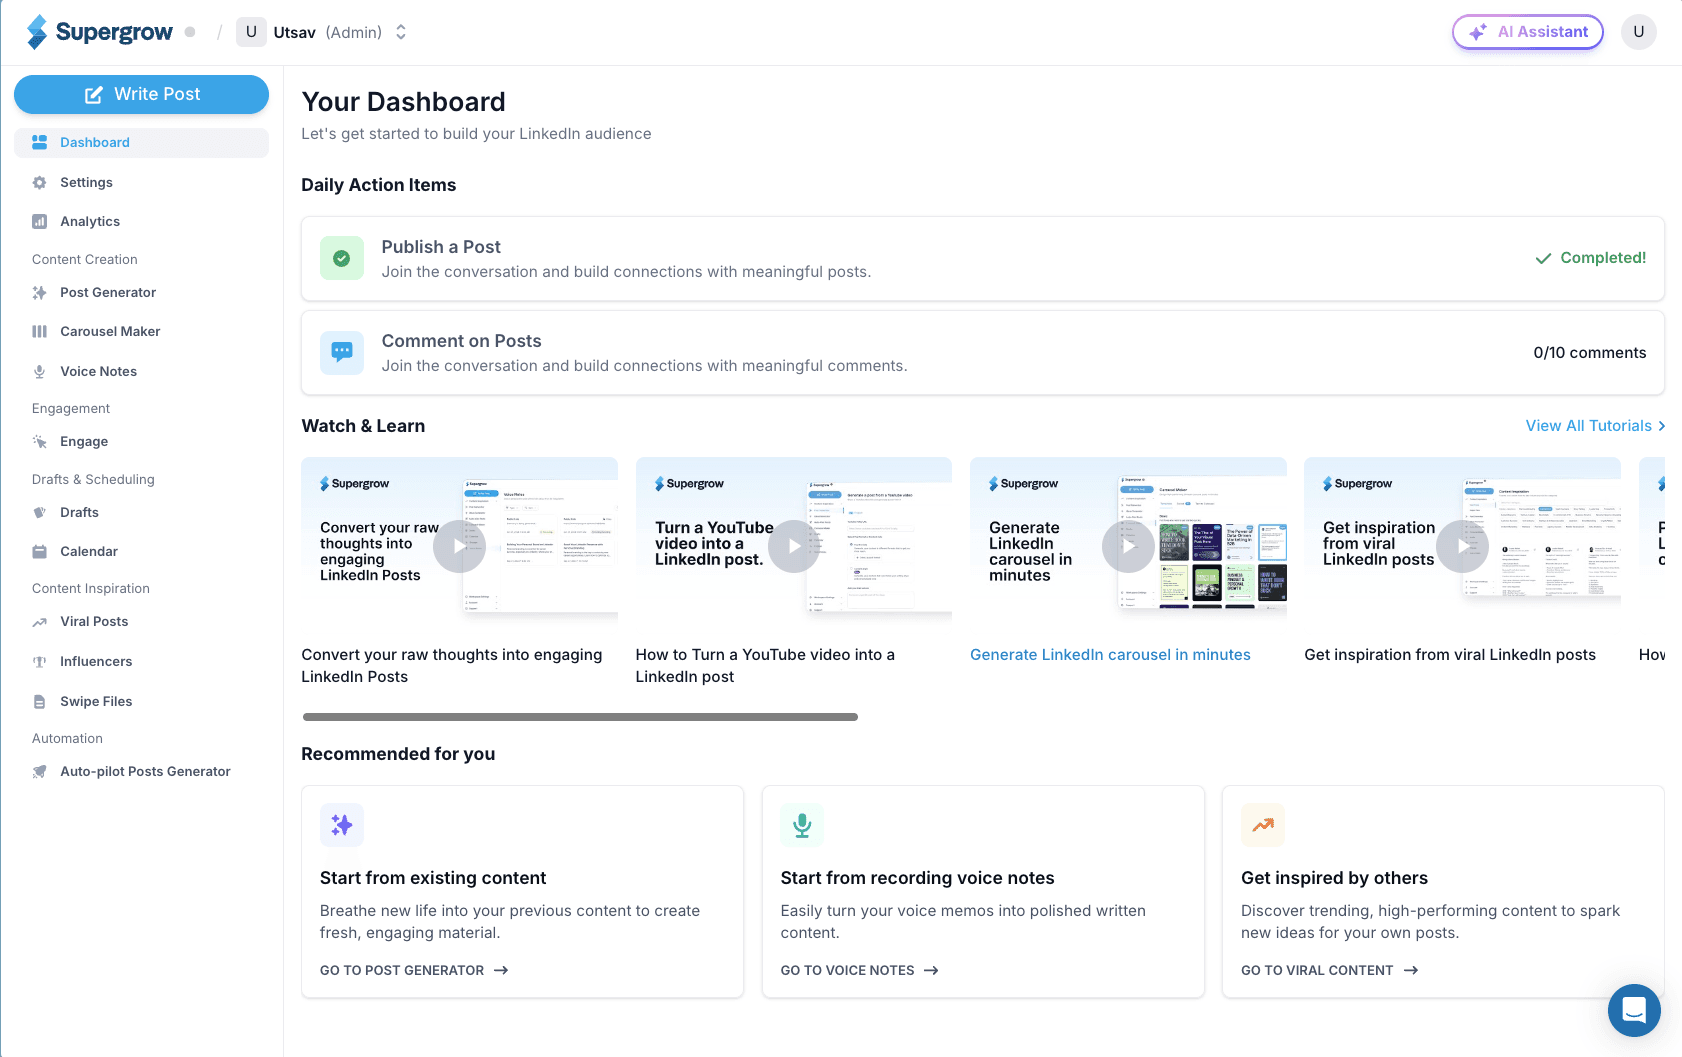Click the View All Tutorials link
1682x1057 pixels.
point(1595,426)
